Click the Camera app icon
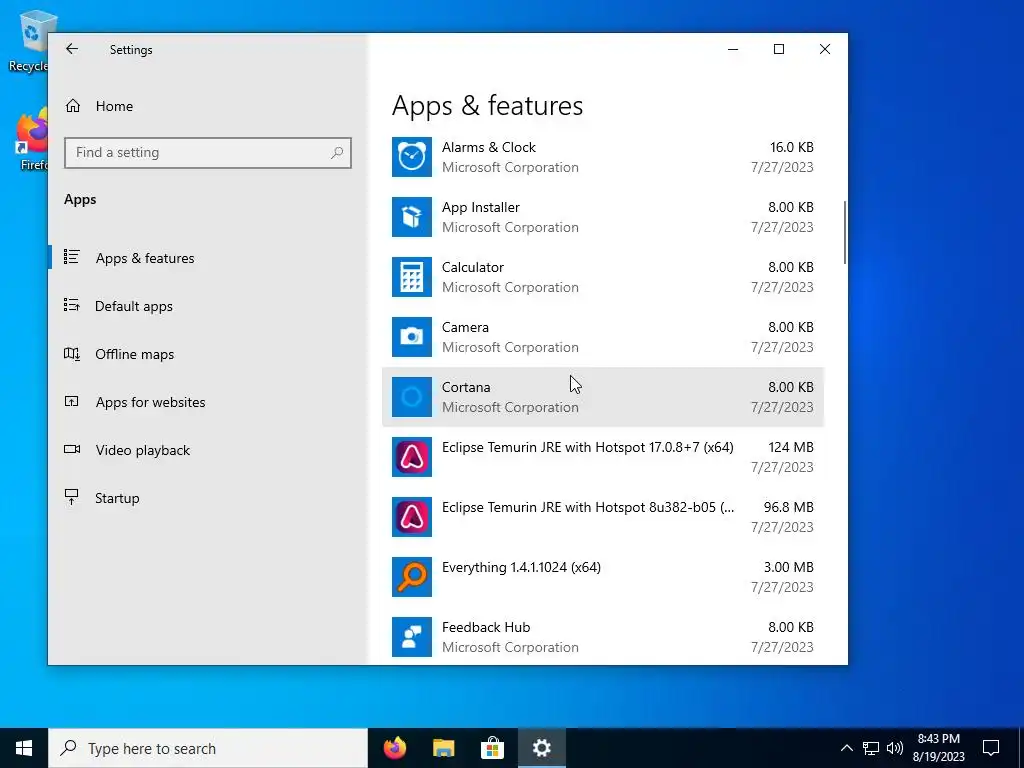1024x768 pixels. 411,337
